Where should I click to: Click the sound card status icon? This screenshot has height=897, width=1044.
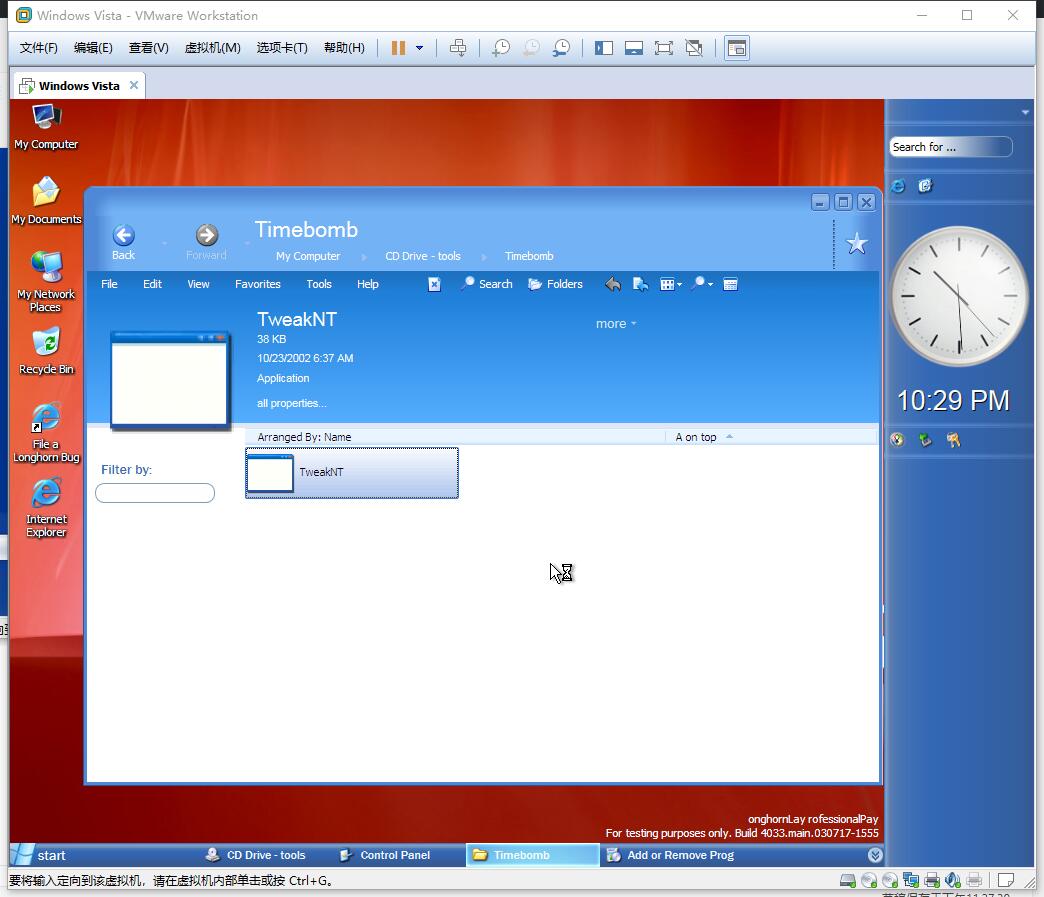tap(953, 880)
